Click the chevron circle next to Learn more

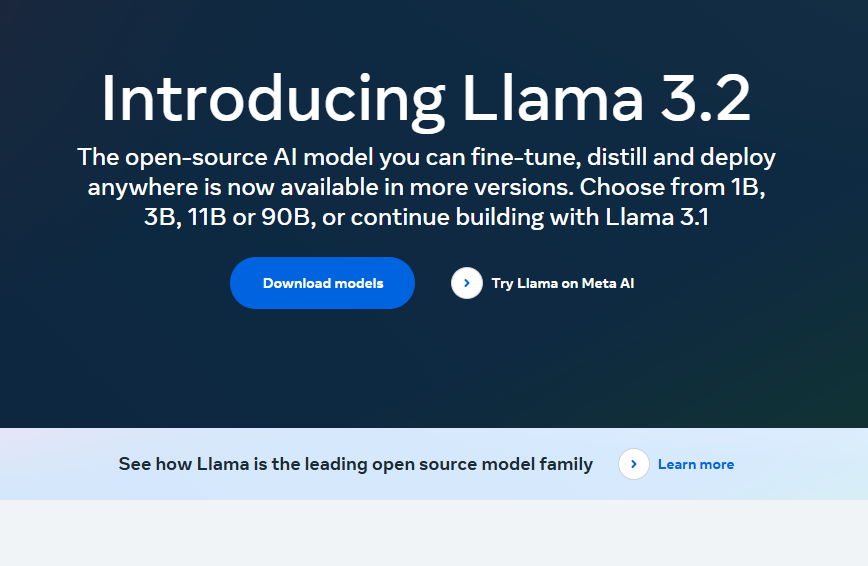(x=634, y=464)
